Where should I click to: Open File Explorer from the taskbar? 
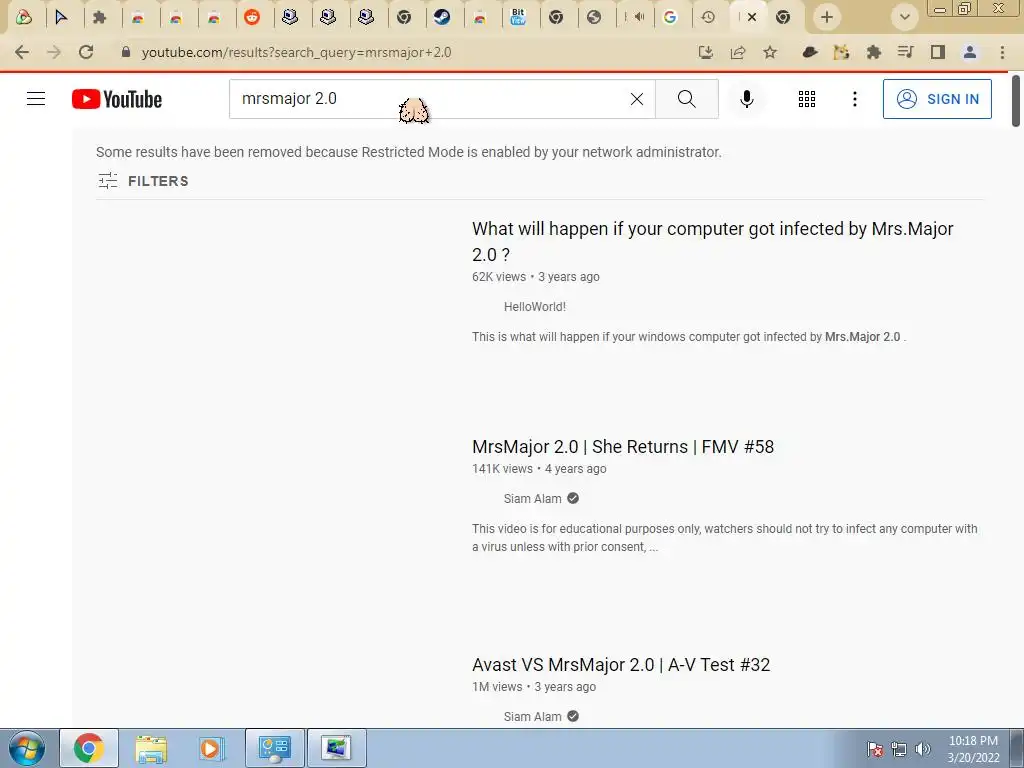point(151,748)
